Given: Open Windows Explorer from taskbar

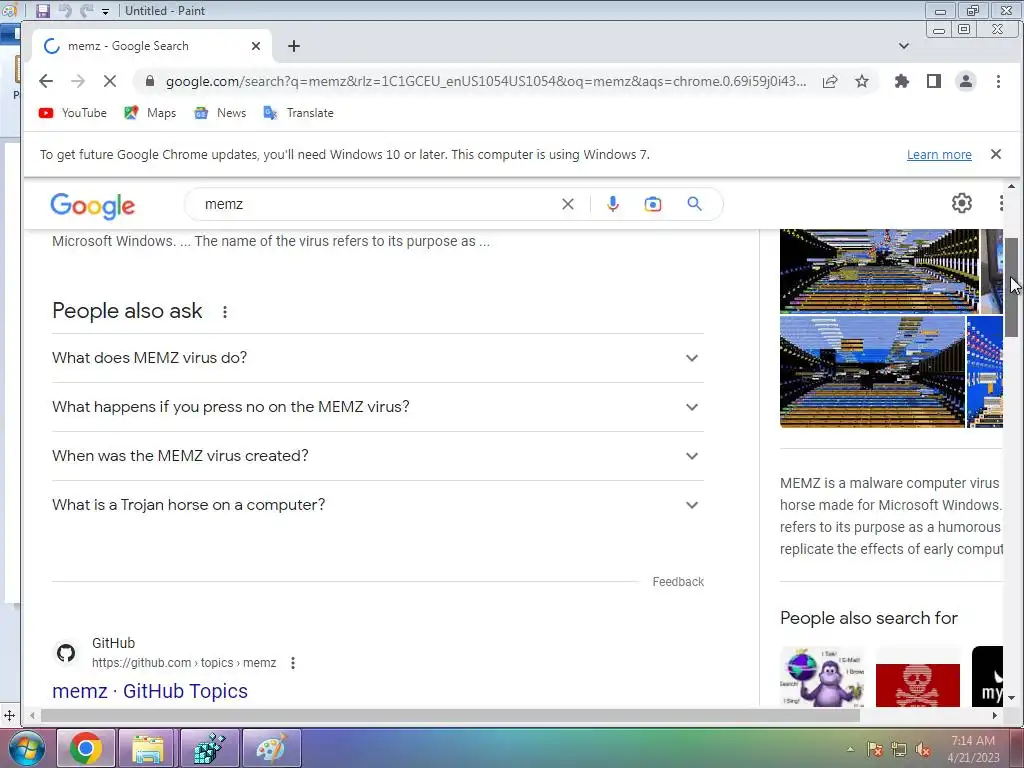Looking at the screenshot, I should 148,748.
